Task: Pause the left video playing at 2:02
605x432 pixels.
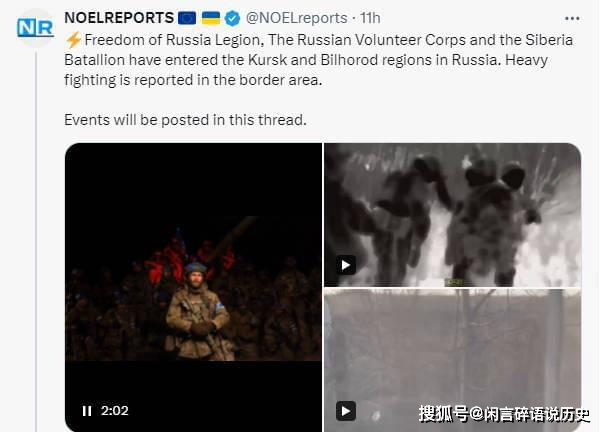Action: (87, 411)
